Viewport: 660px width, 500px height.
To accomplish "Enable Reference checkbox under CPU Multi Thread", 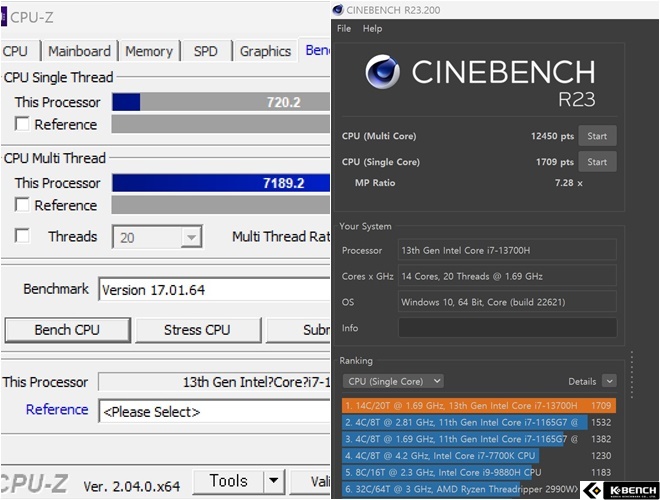I will point(22,205).
